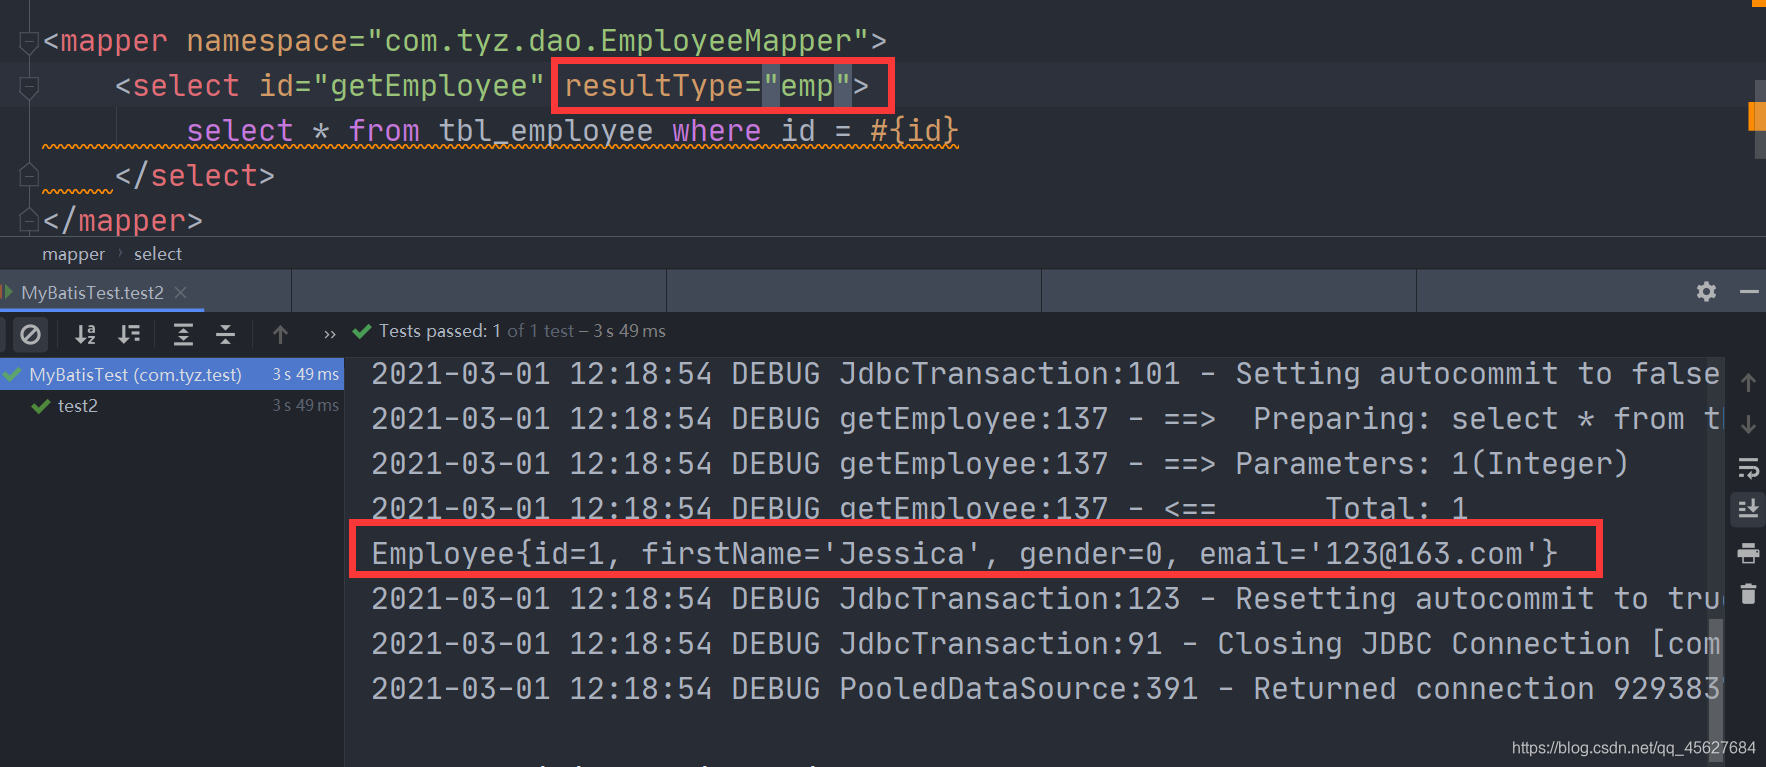Viewport: 1766px width, 767px height.
Task: Click the Preparing: select log line
Action: coord(1045,419)
